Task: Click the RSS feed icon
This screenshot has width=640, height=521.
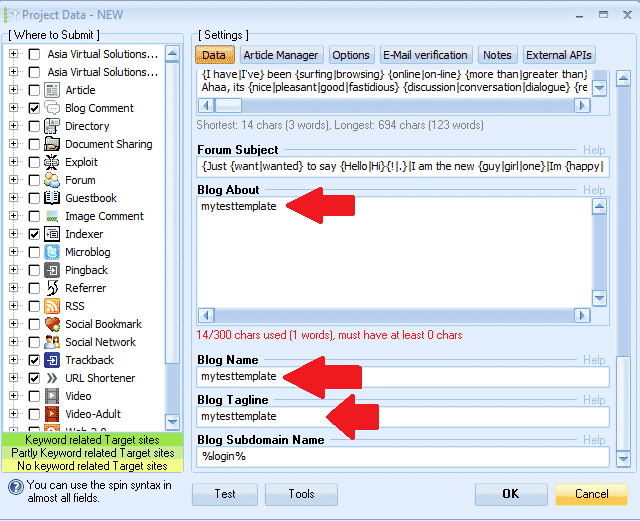Action: coord(53,306)
